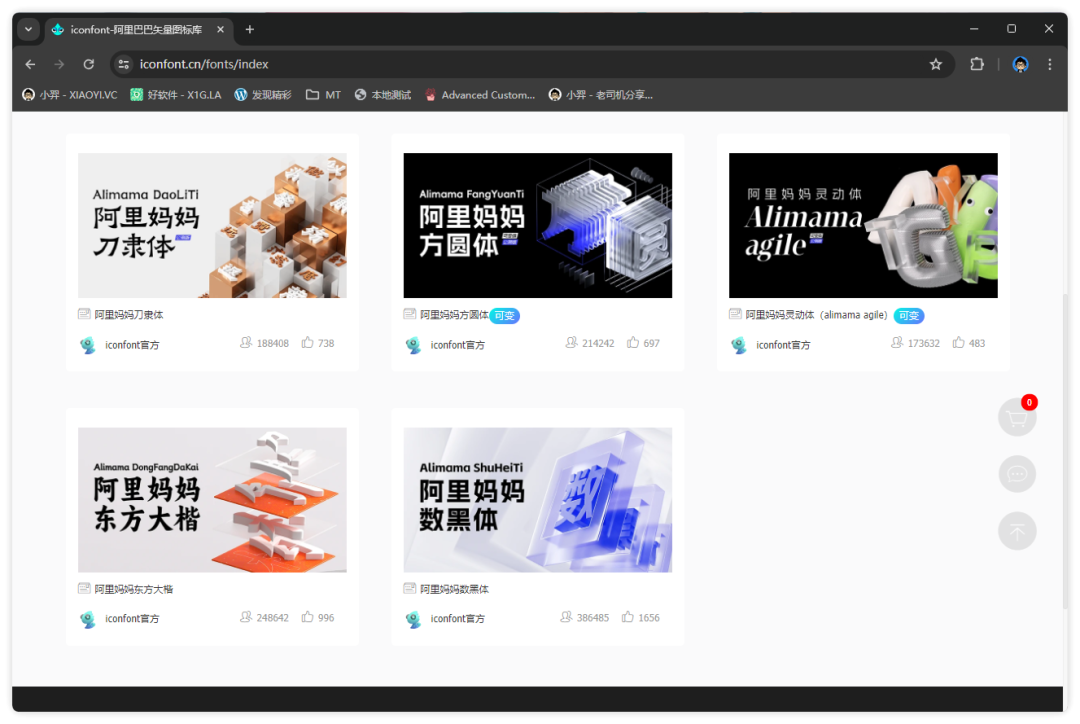
Task: Click the font icon before 阿里妈妈灵动体
Action: pyautogui.click(x=736, y=314)
